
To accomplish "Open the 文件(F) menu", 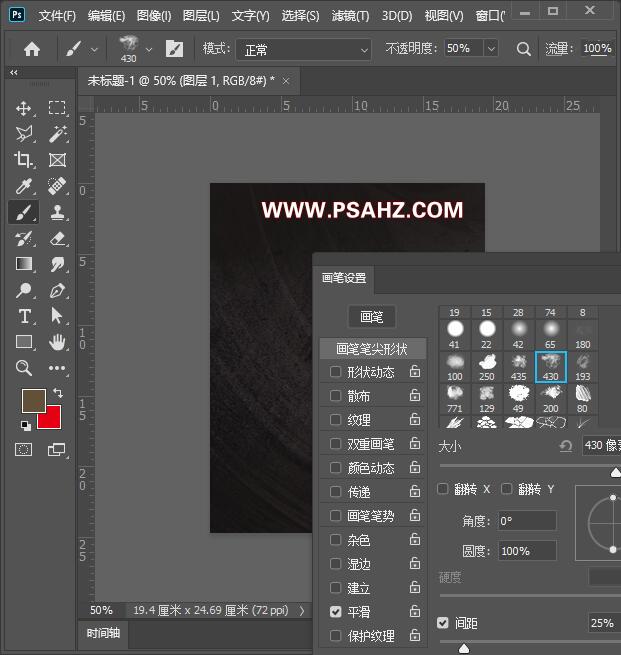I will [x=57, y=16].
